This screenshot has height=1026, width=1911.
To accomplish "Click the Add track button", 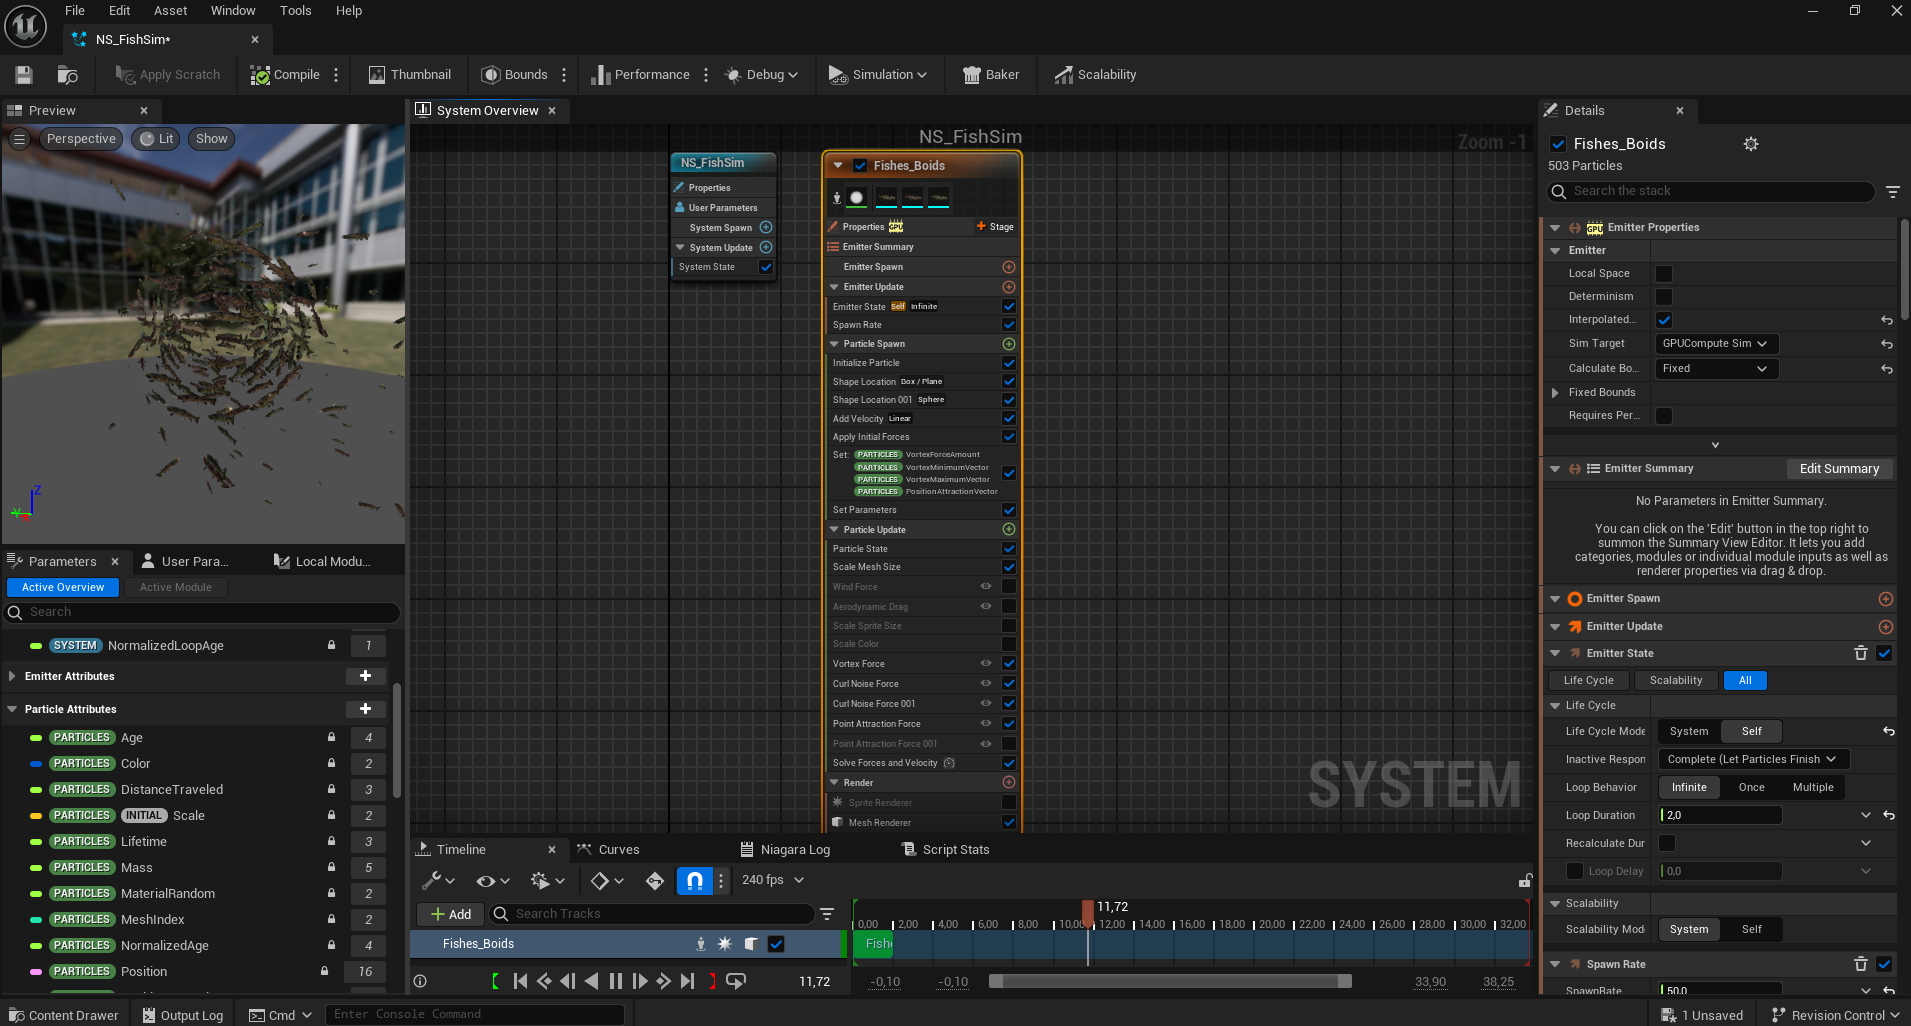I will pyautogui.click(x=450, y=914).
